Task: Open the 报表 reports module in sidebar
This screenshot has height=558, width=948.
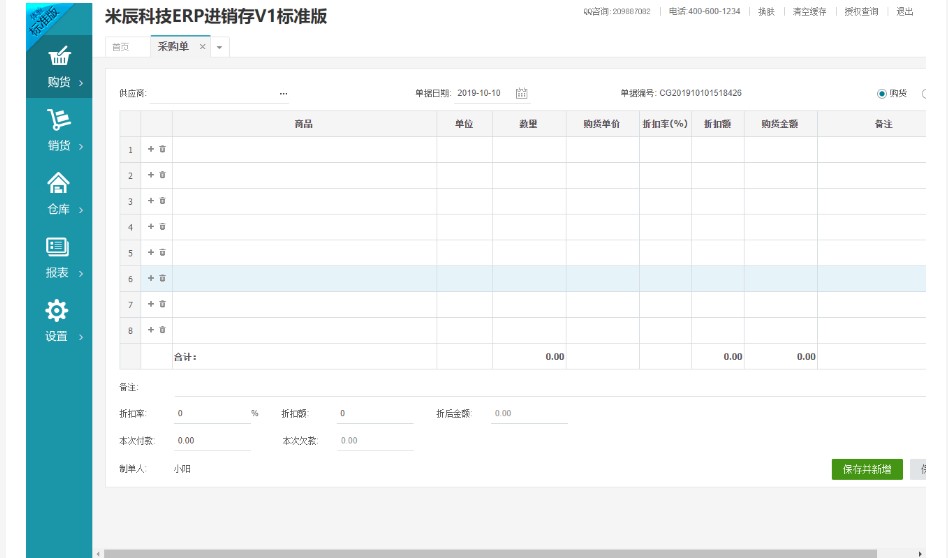Action: click(59, 257)
